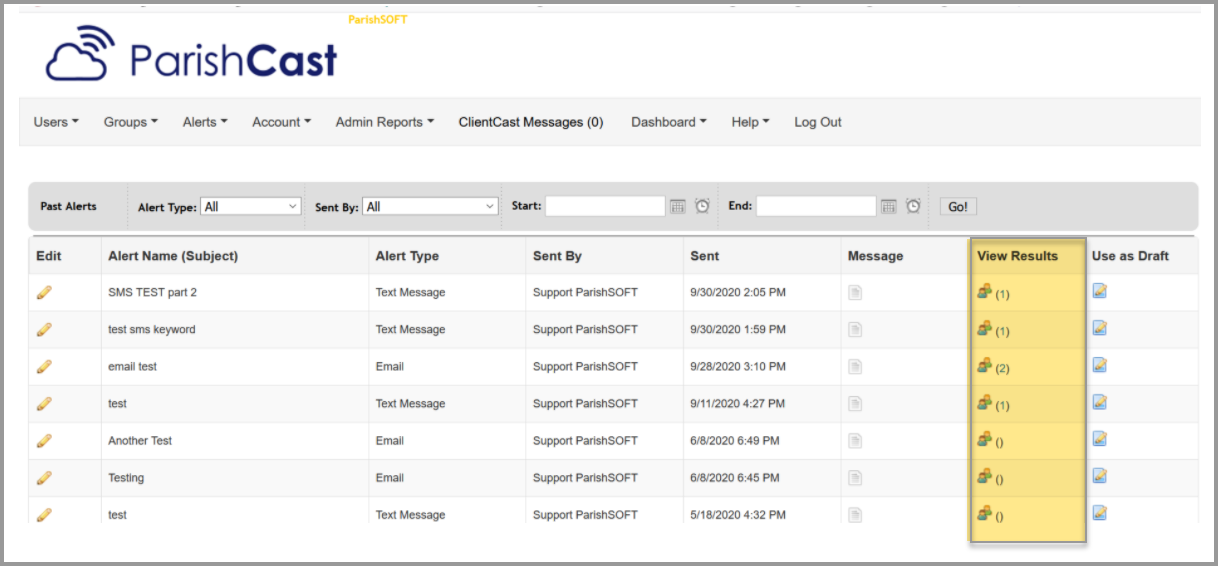The image size is (1218, 566).
Task: Click the 'email test' alert name
Action: [132, 366]
